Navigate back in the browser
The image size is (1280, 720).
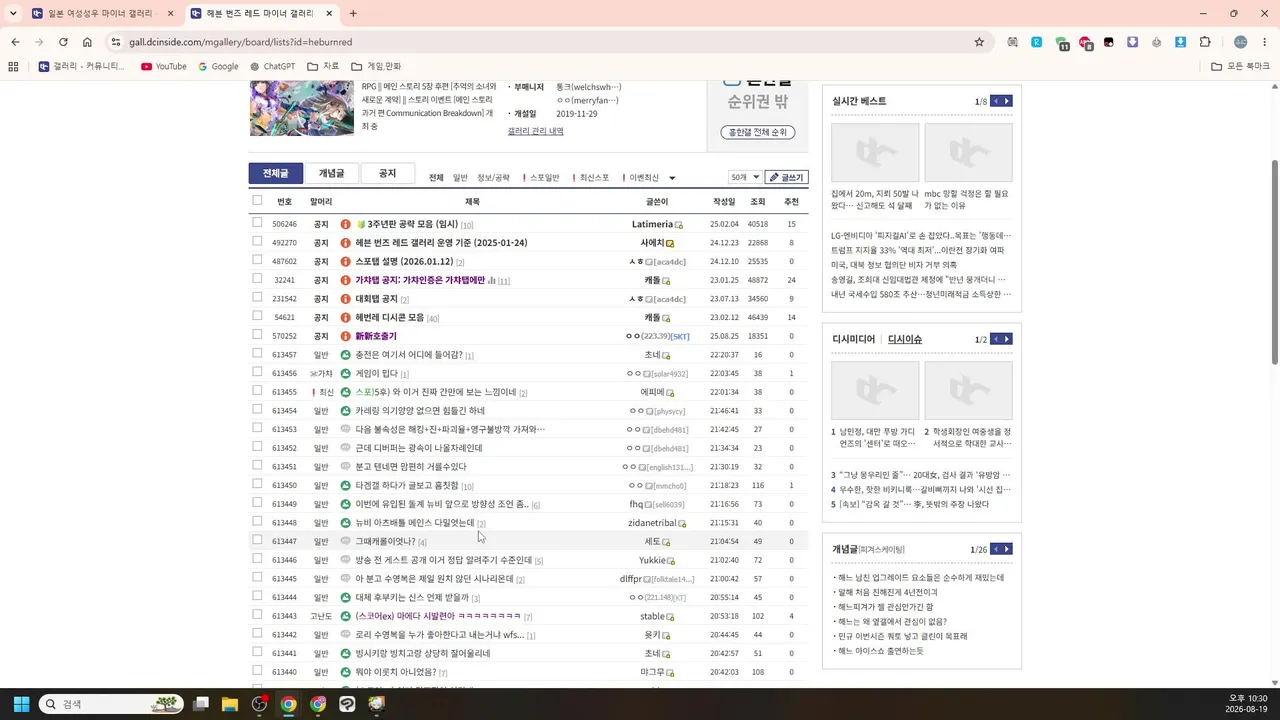coord(15,42)
